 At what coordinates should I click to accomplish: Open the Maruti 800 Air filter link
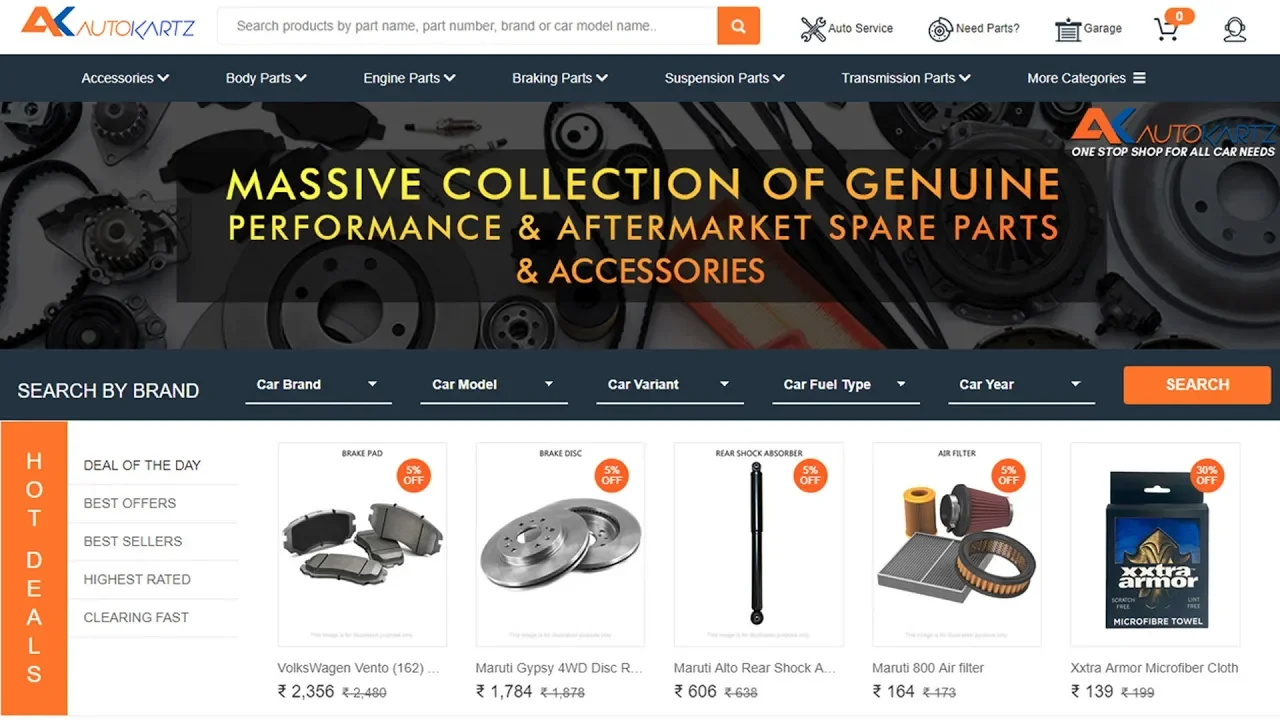tap(928, 668)
